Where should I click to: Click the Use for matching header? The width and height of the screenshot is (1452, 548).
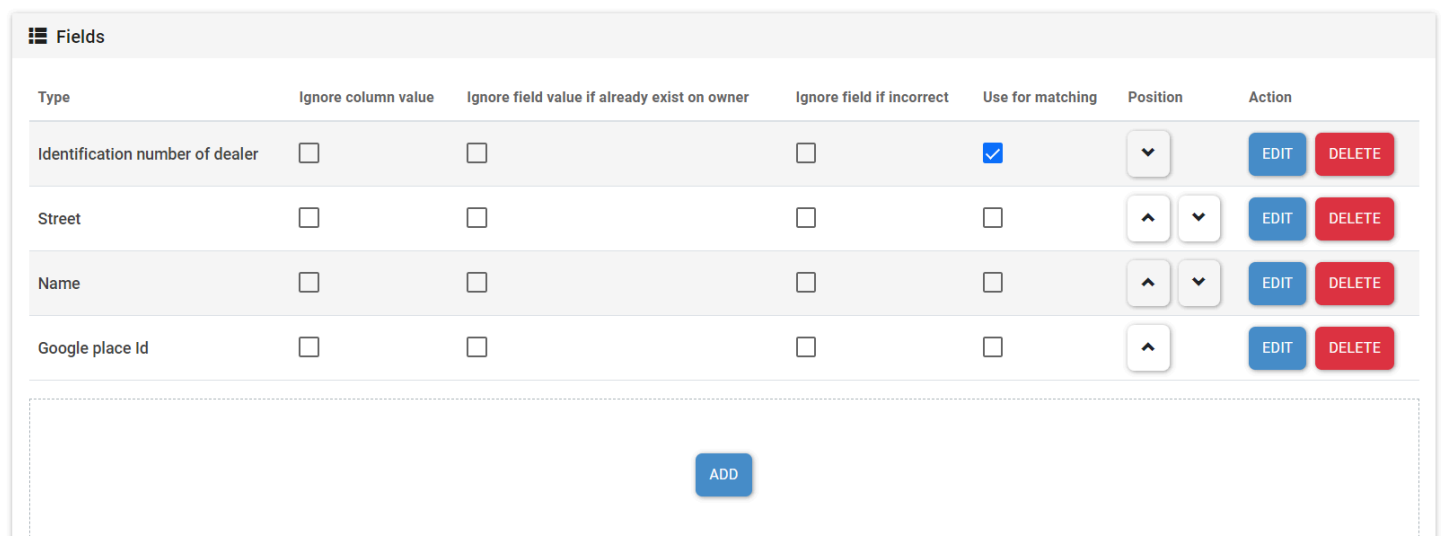[x=1040, y=97]
